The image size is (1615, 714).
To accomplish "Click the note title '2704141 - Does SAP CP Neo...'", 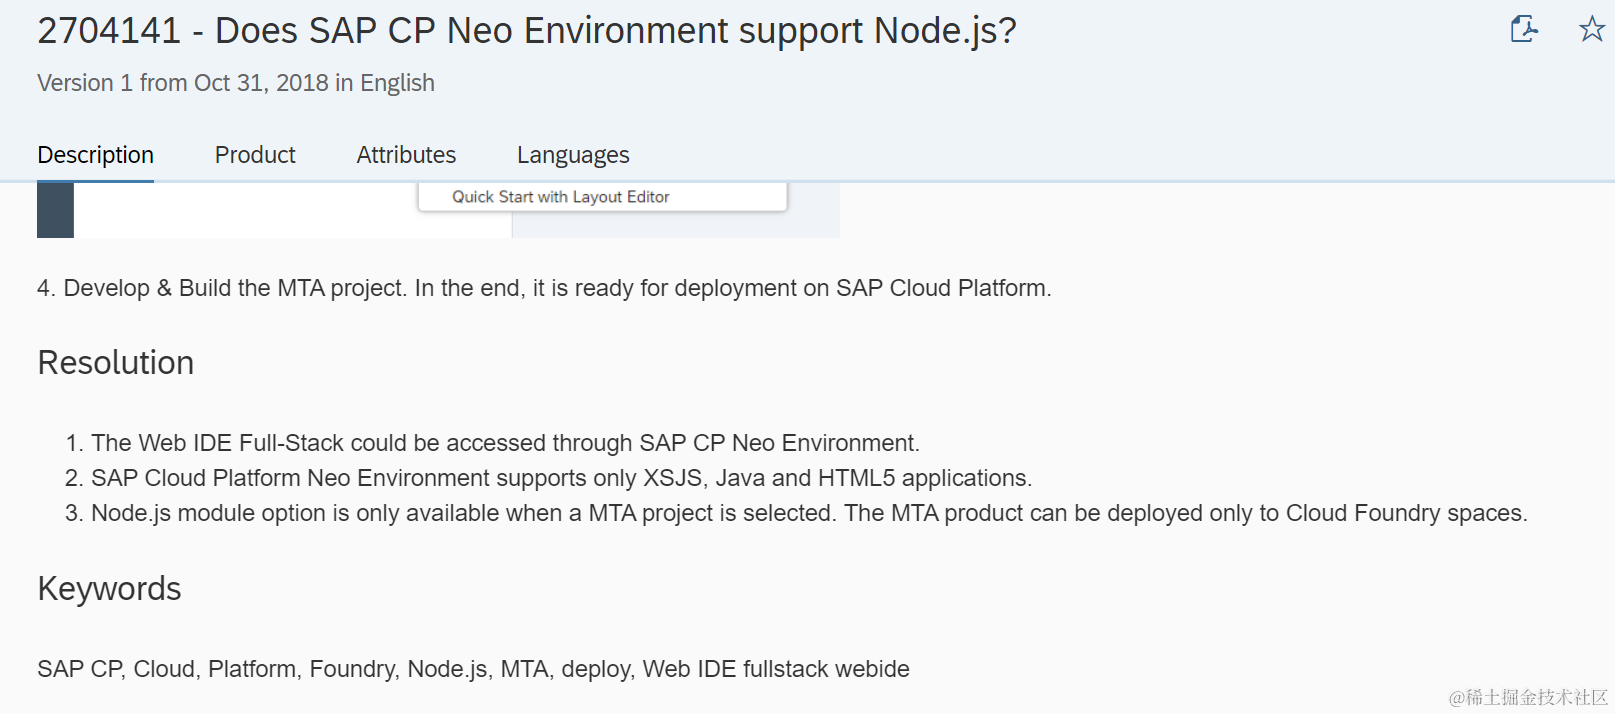I will tap(526, 31).
